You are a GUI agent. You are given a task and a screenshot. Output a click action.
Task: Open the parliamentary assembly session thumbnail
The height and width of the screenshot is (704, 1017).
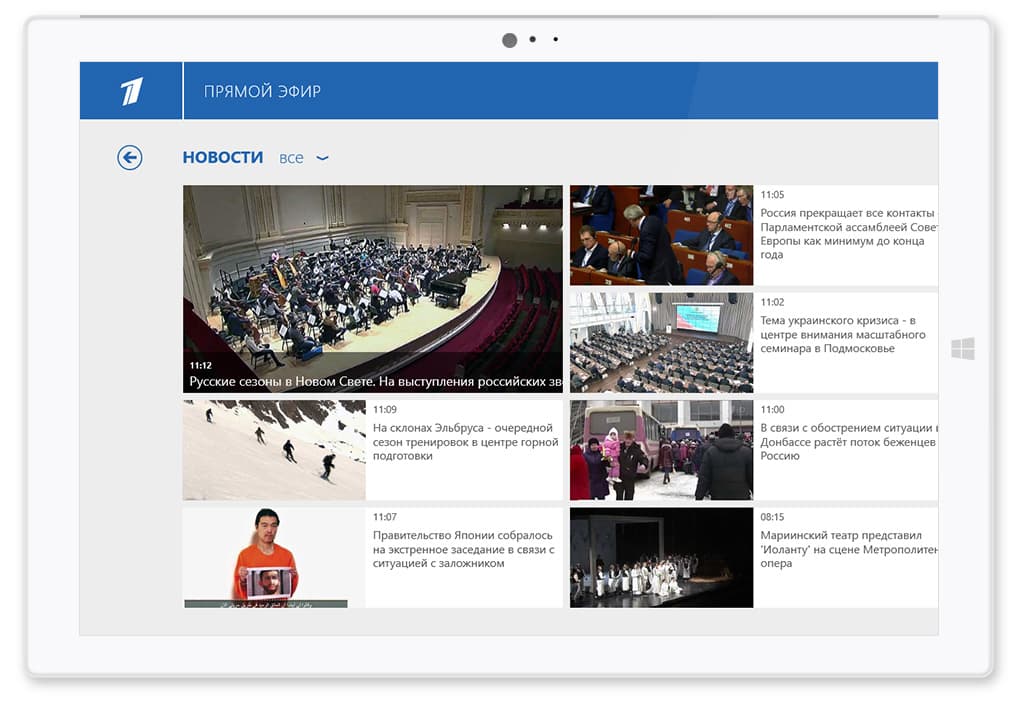pyautogui.click(x=661, y=235)
